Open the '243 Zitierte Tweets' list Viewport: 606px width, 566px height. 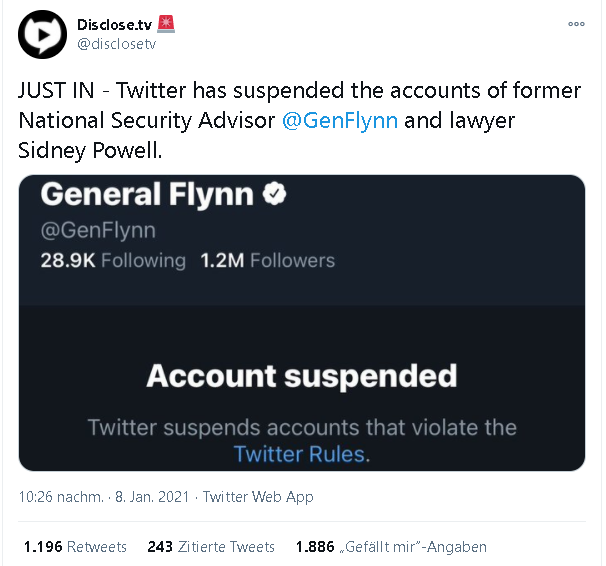click(x=210, y=547)
